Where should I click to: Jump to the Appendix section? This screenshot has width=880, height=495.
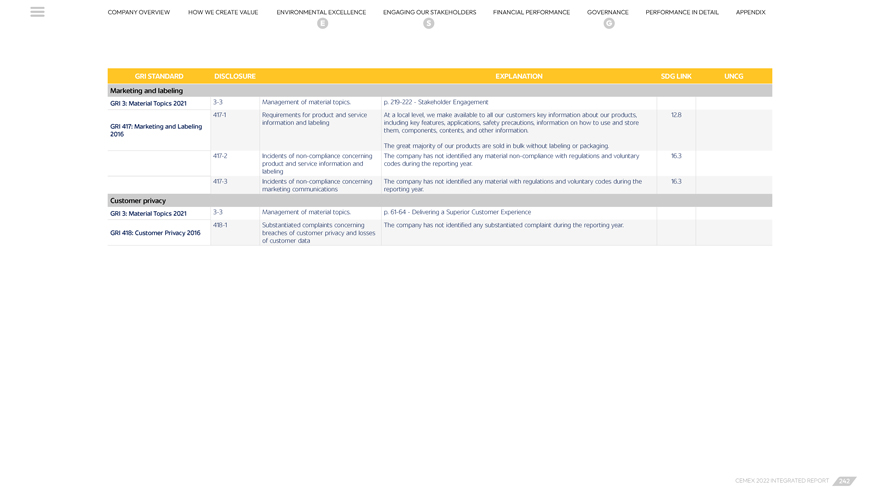tap(750, 12)
